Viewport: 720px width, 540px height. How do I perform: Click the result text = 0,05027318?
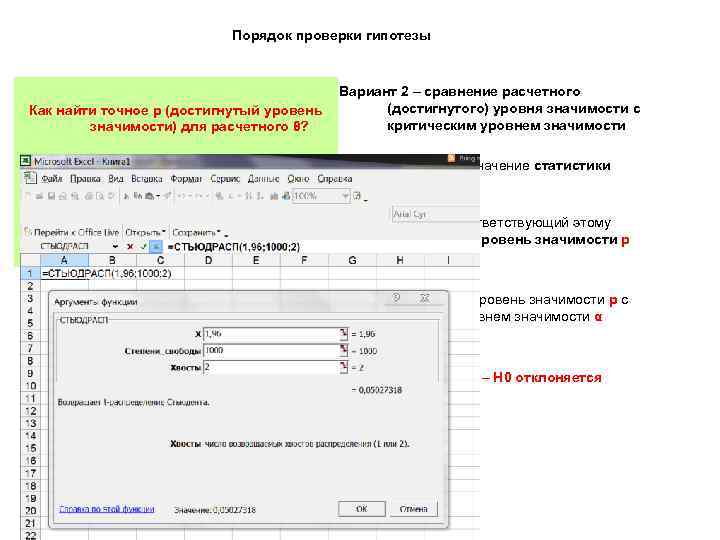pos(377,390)
